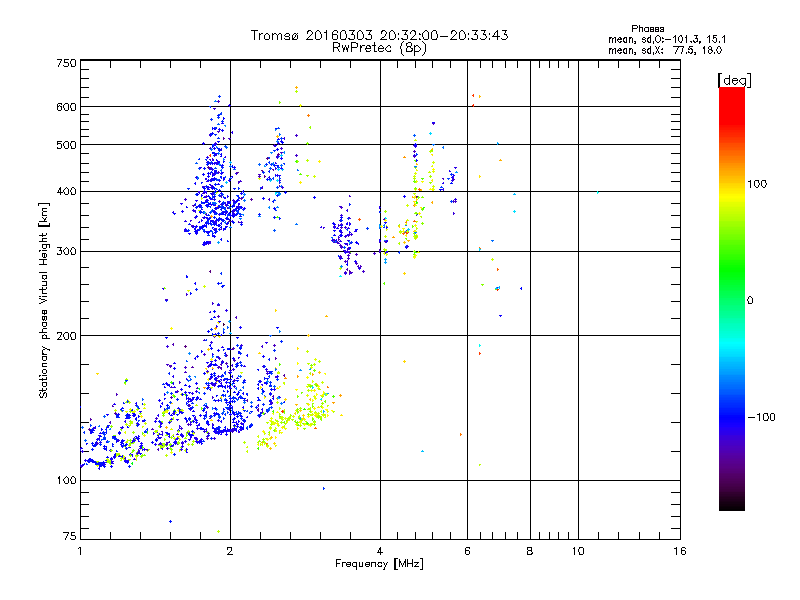Viewport: 800px width, 600px height.
Task: Select the 'Phases' header text
Action: 647,29
